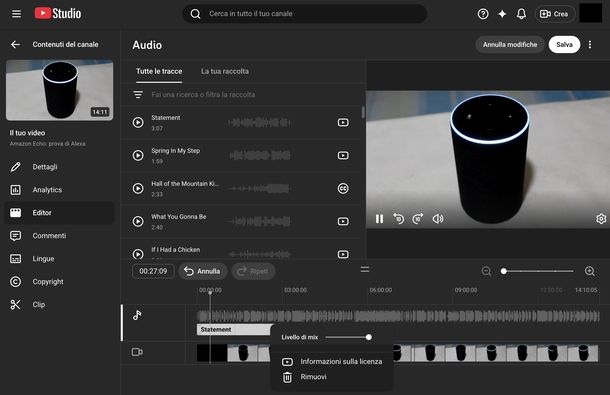Preview If I Had a Chicken track
Screen dimensions: 610x395
[138, 255]
